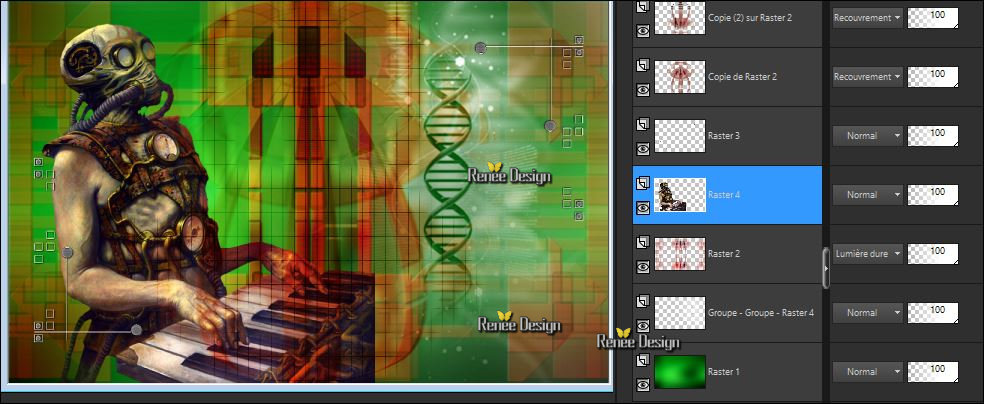Viewport: 984px width, 404px height.
Task: Select layer named Raster 3
Action: click(x=724, y=136)
